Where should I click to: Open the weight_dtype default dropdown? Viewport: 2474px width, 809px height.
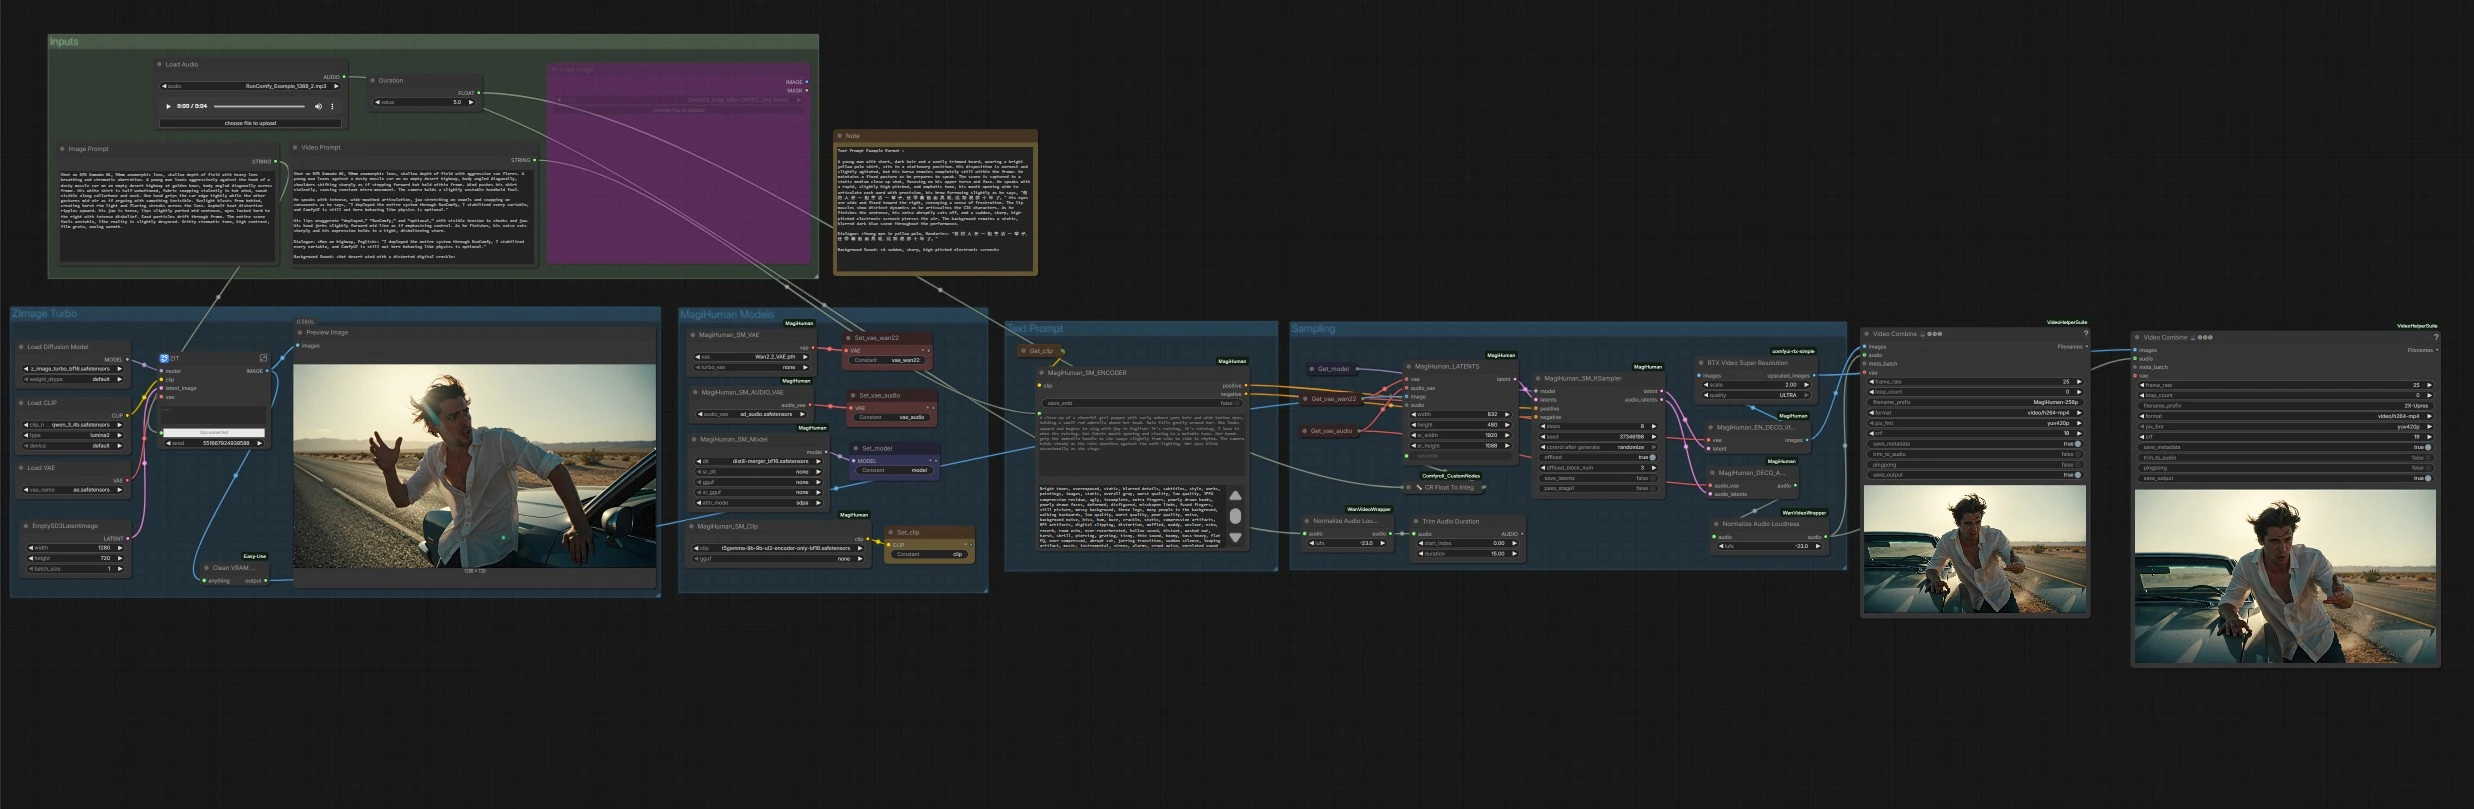click(73, 379)
